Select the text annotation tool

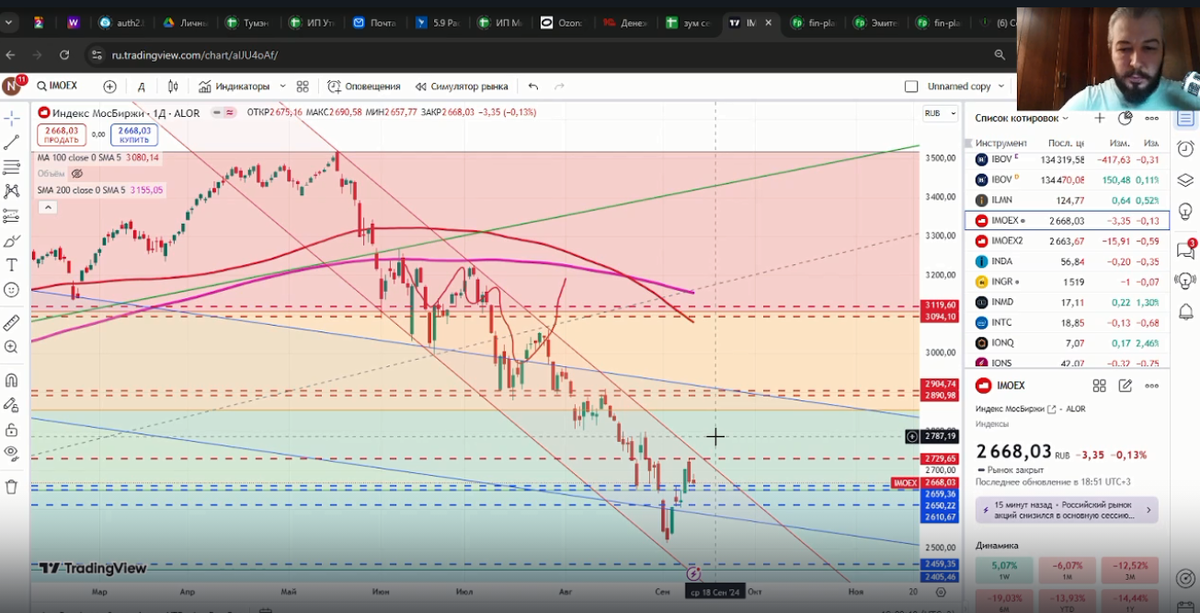[12, 265]
